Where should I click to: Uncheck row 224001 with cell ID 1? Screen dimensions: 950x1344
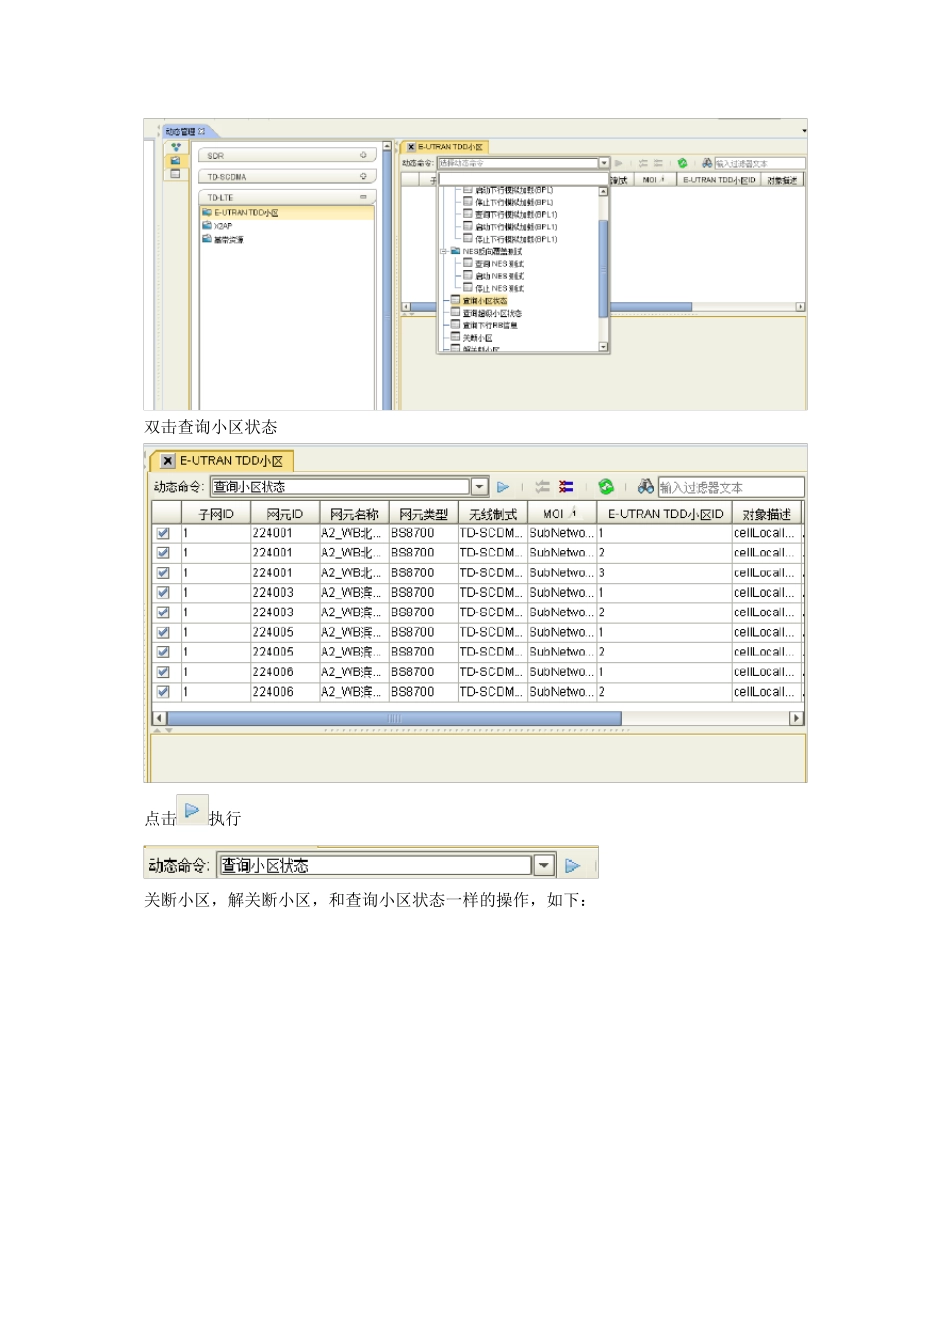163,533
